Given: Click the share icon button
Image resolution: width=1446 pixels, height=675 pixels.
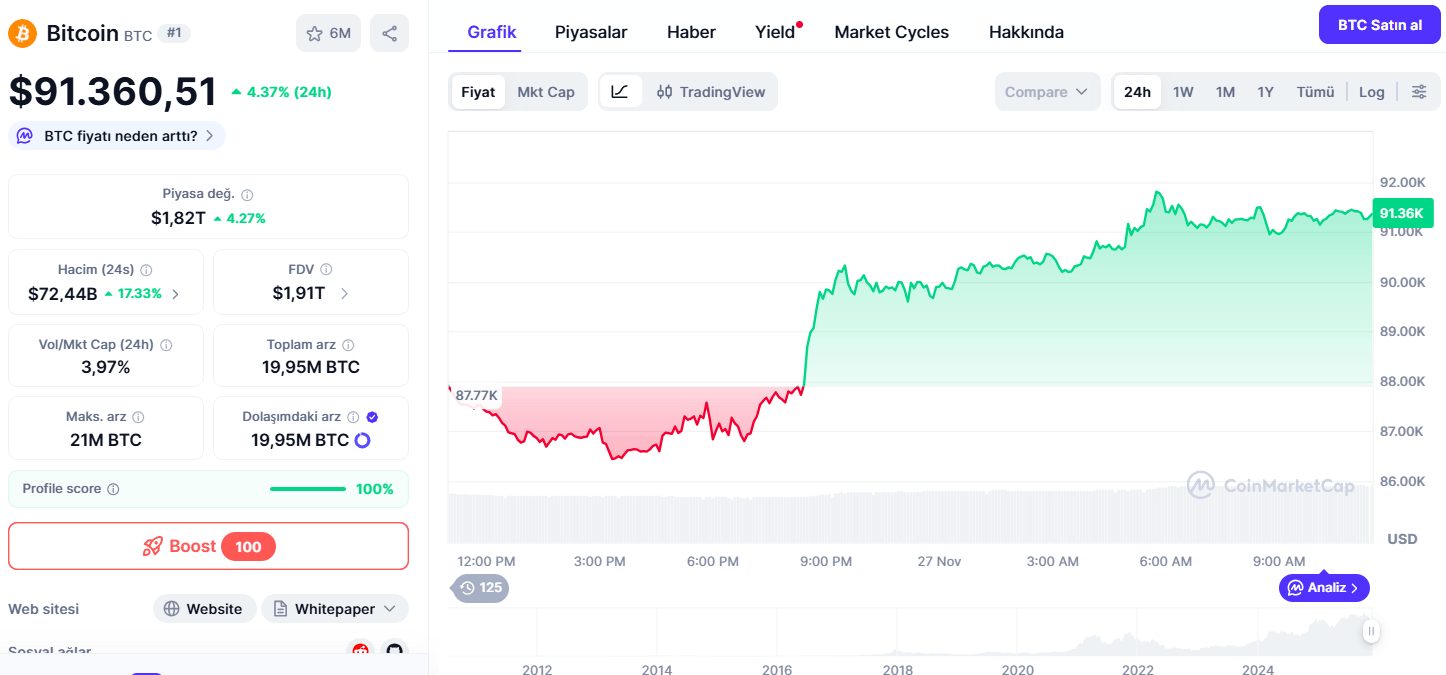Looking at the screenshot, I should click(x=389, y=33).
